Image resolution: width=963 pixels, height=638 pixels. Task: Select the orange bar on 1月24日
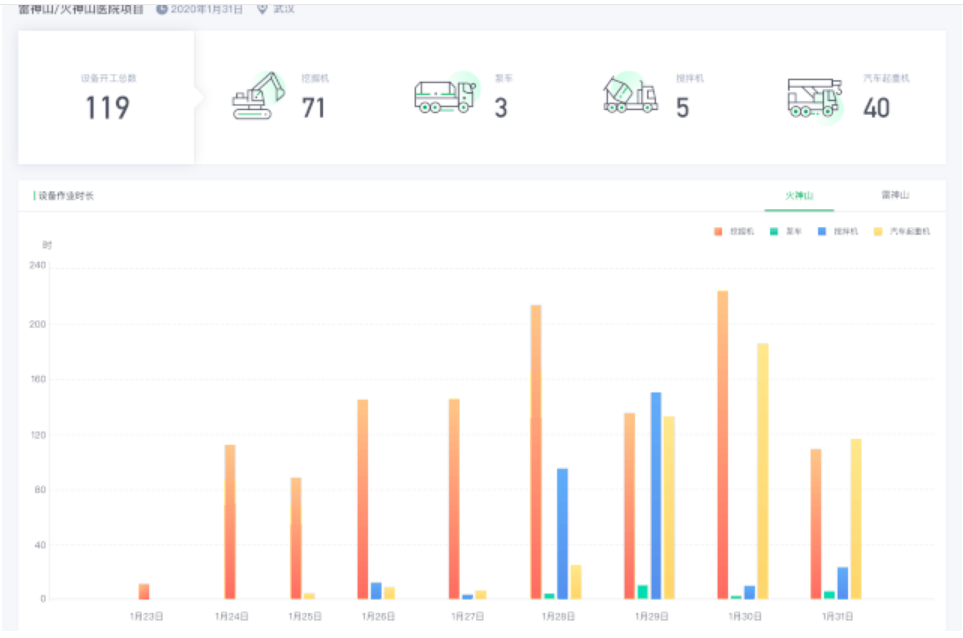tap(230, 521)
